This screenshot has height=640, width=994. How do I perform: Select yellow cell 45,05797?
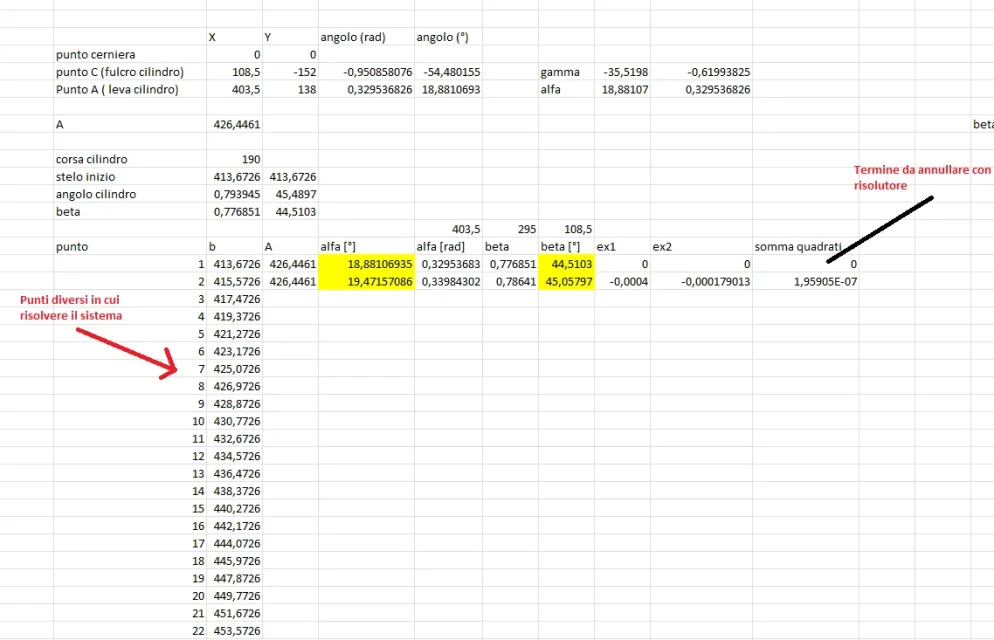click(x=566, y=282)
